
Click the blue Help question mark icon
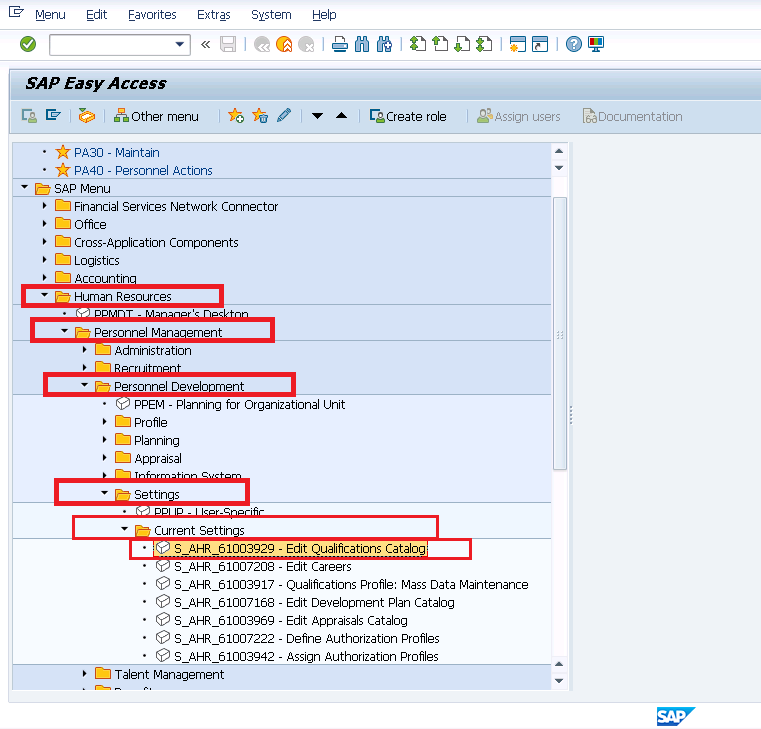coord(574,44)
